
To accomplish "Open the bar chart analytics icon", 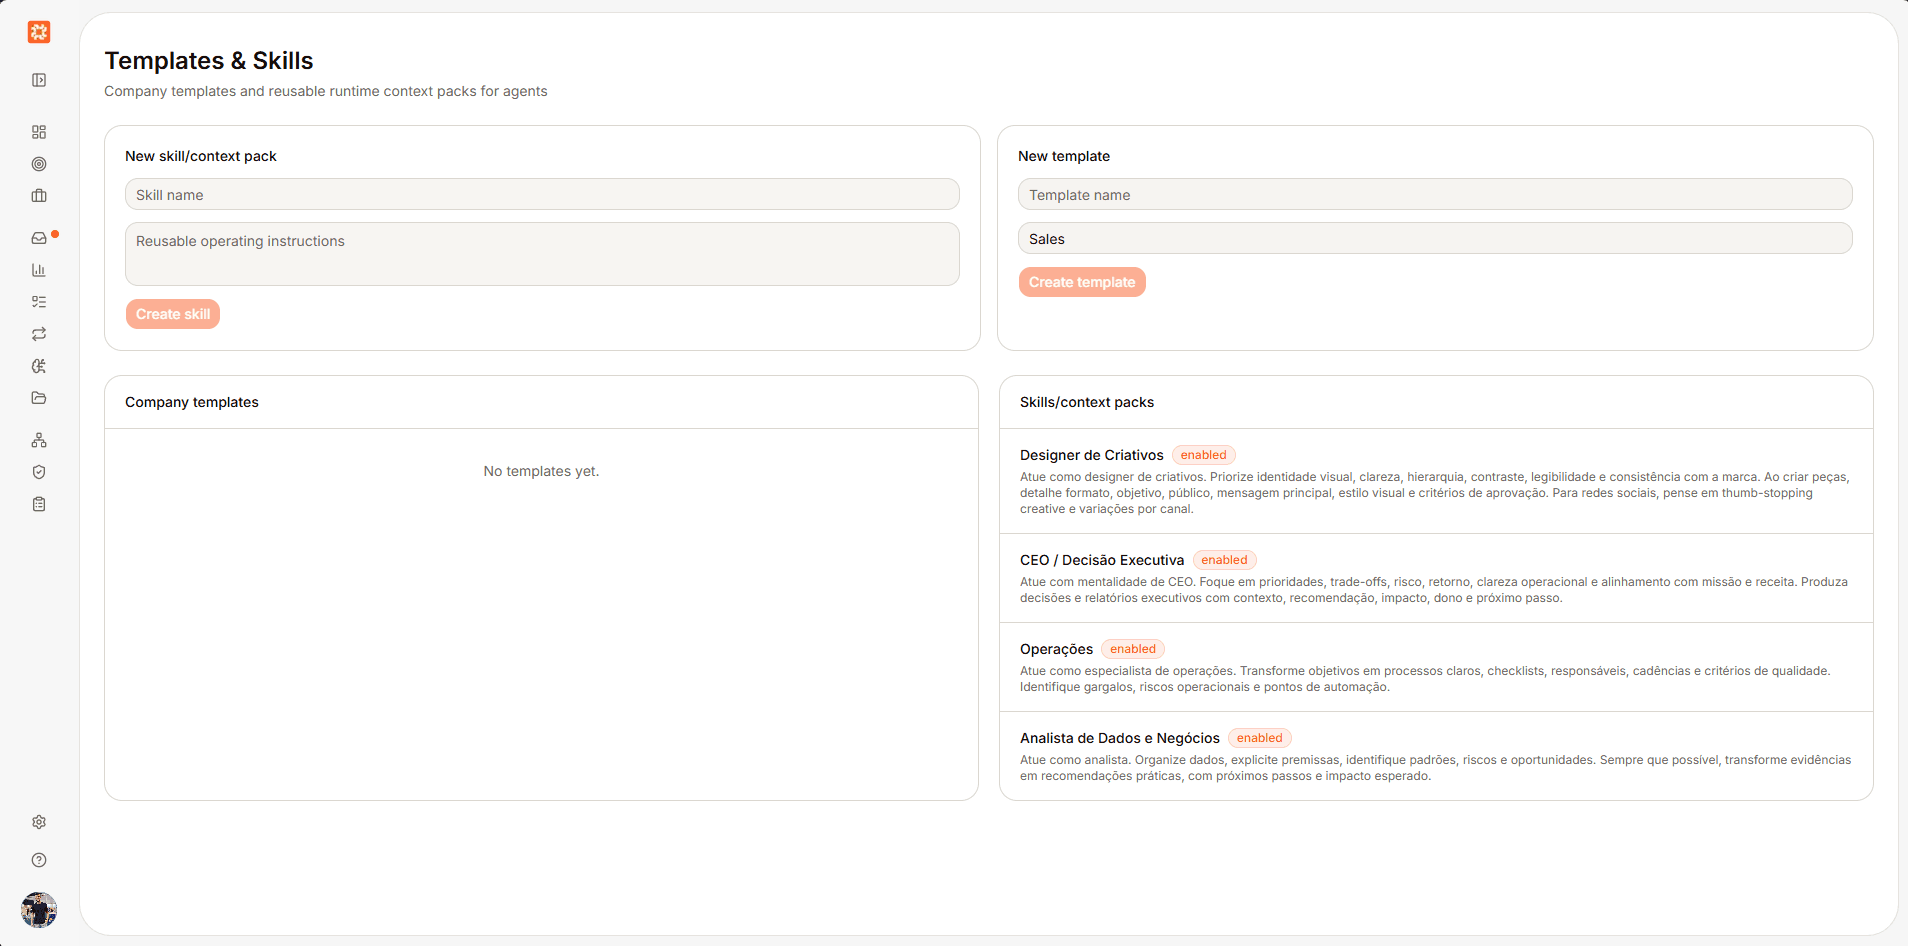I will (39, 270).
